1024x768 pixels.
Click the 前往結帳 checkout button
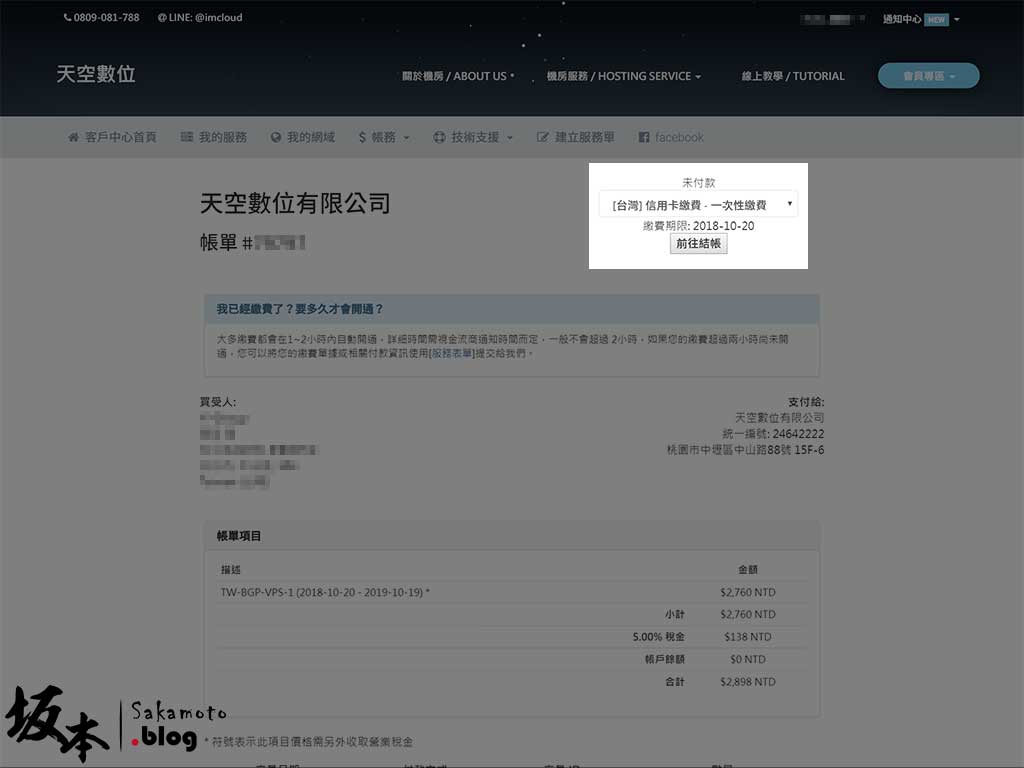698,244
